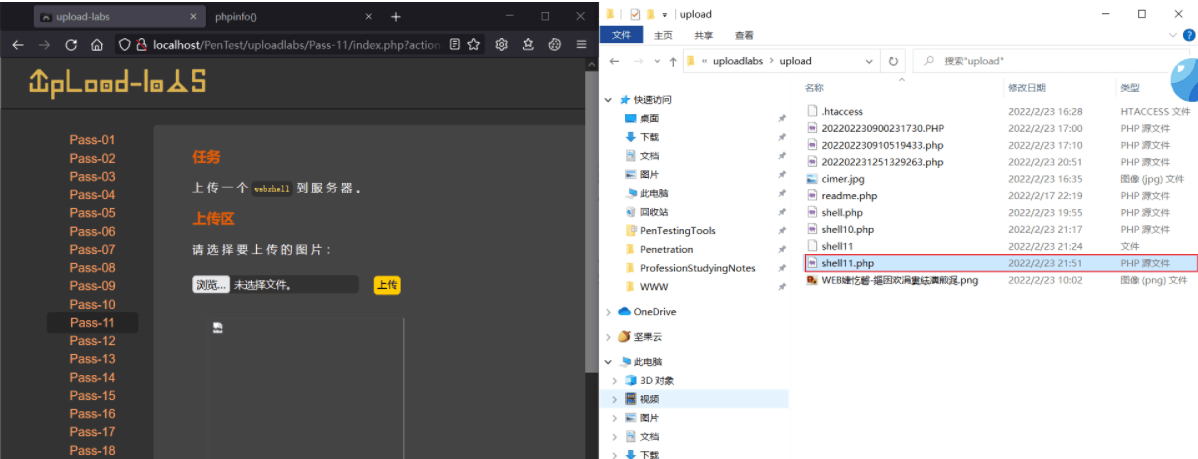Viewport: 1198px width, 459px height.
Task: Click the PNG file icon at list bottom
Action: coord(812,280)
